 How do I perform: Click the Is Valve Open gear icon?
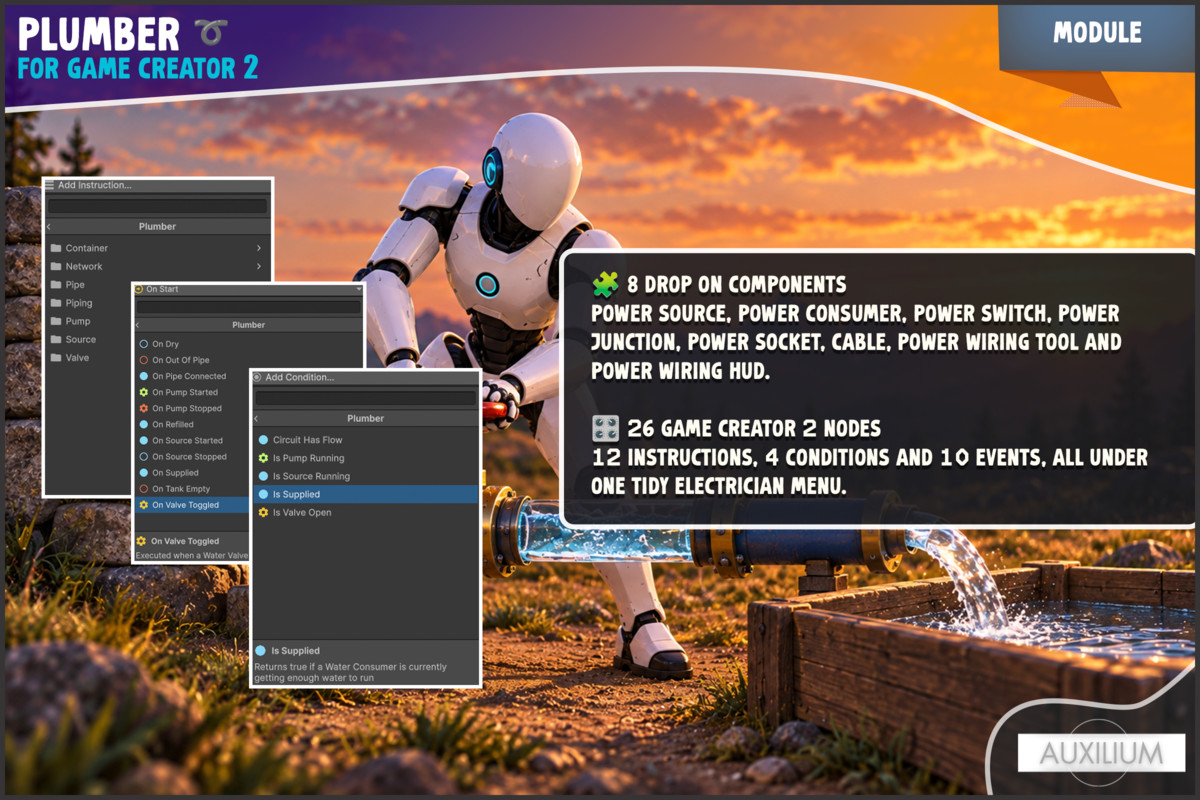(263, 512)
